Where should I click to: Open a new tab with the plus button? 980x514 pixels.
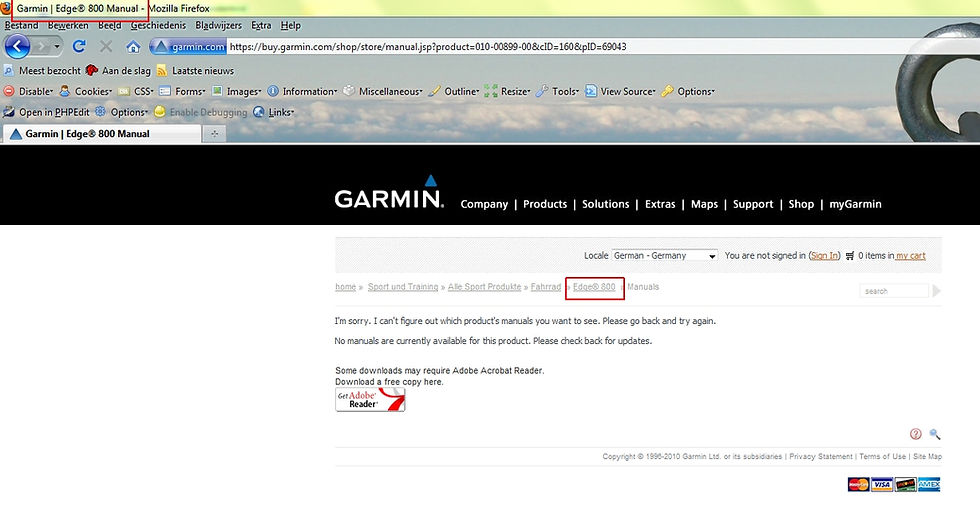(214, 134)
